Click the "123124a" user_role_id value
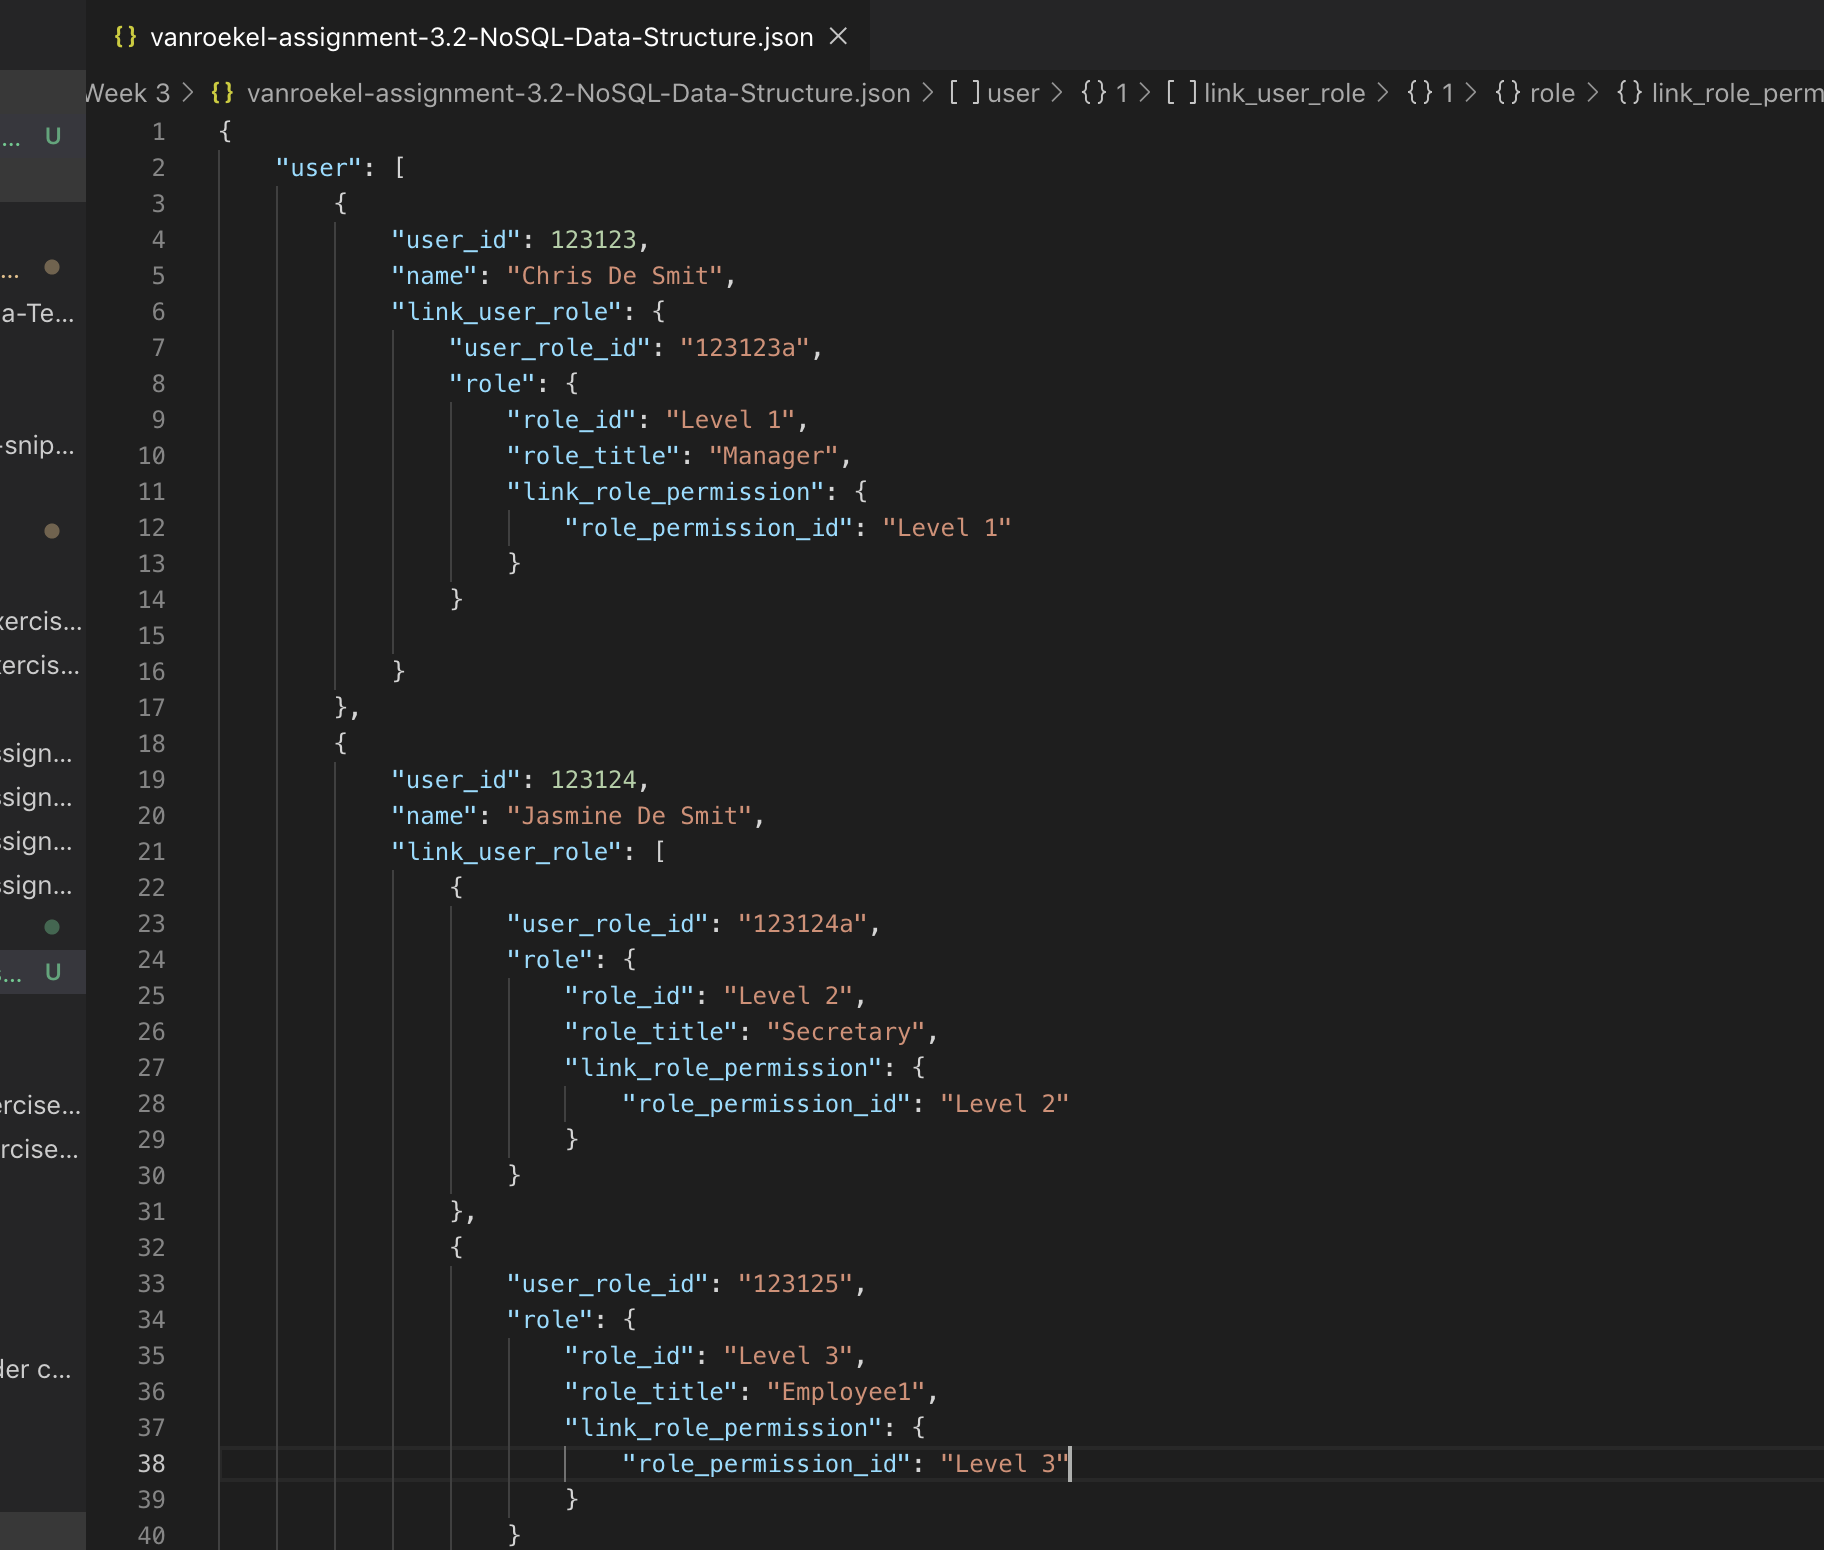Viewport: 1824px width, 1550px height. click(803, 924)
